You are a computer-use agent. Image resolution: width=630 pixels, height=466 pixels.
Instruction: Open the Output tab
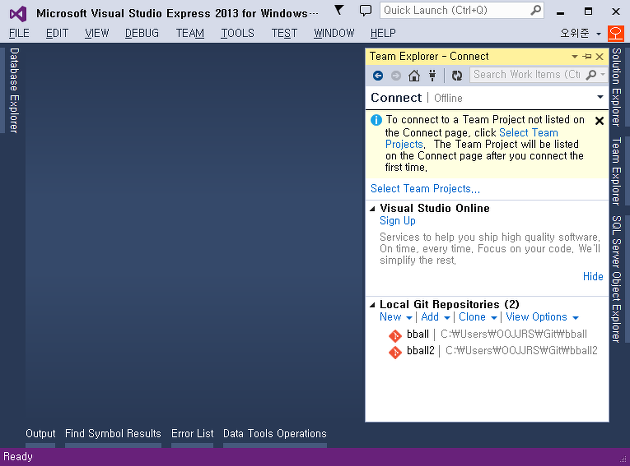tap(40, 433)
